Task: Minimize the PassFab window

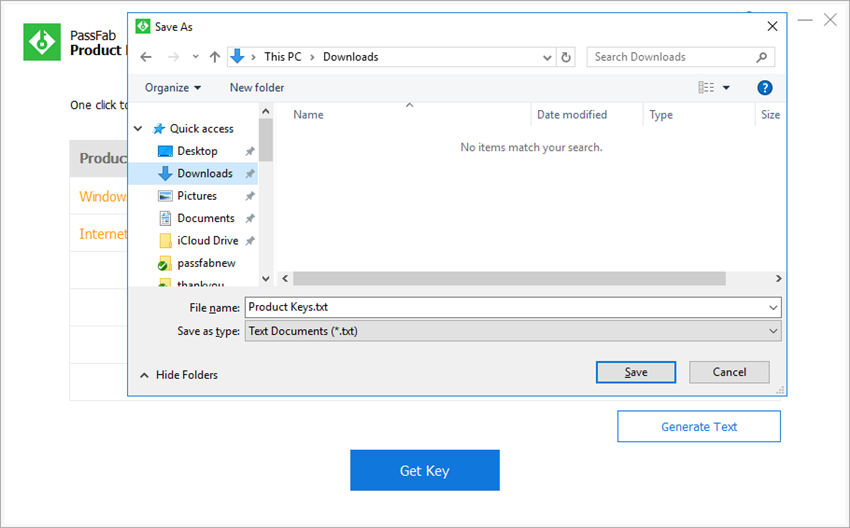Action: pyautogui.click(x=805, y=21)
